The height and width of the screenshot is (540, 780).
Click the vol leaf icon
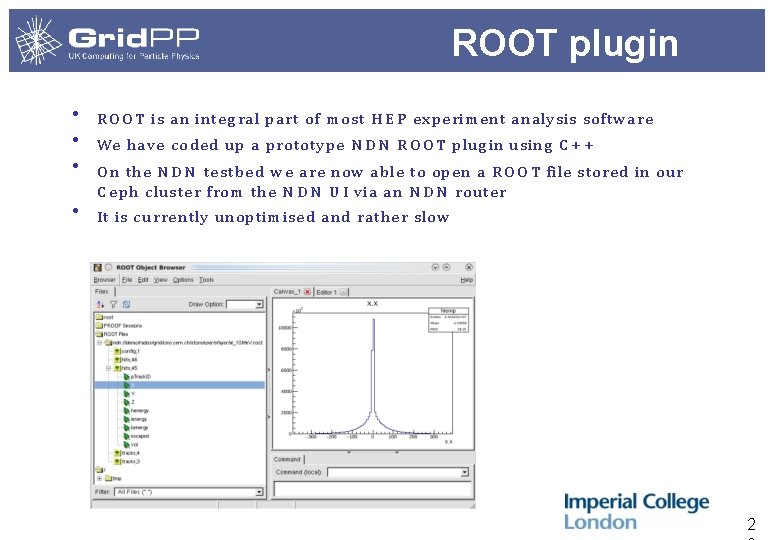[x=126, y=445]
